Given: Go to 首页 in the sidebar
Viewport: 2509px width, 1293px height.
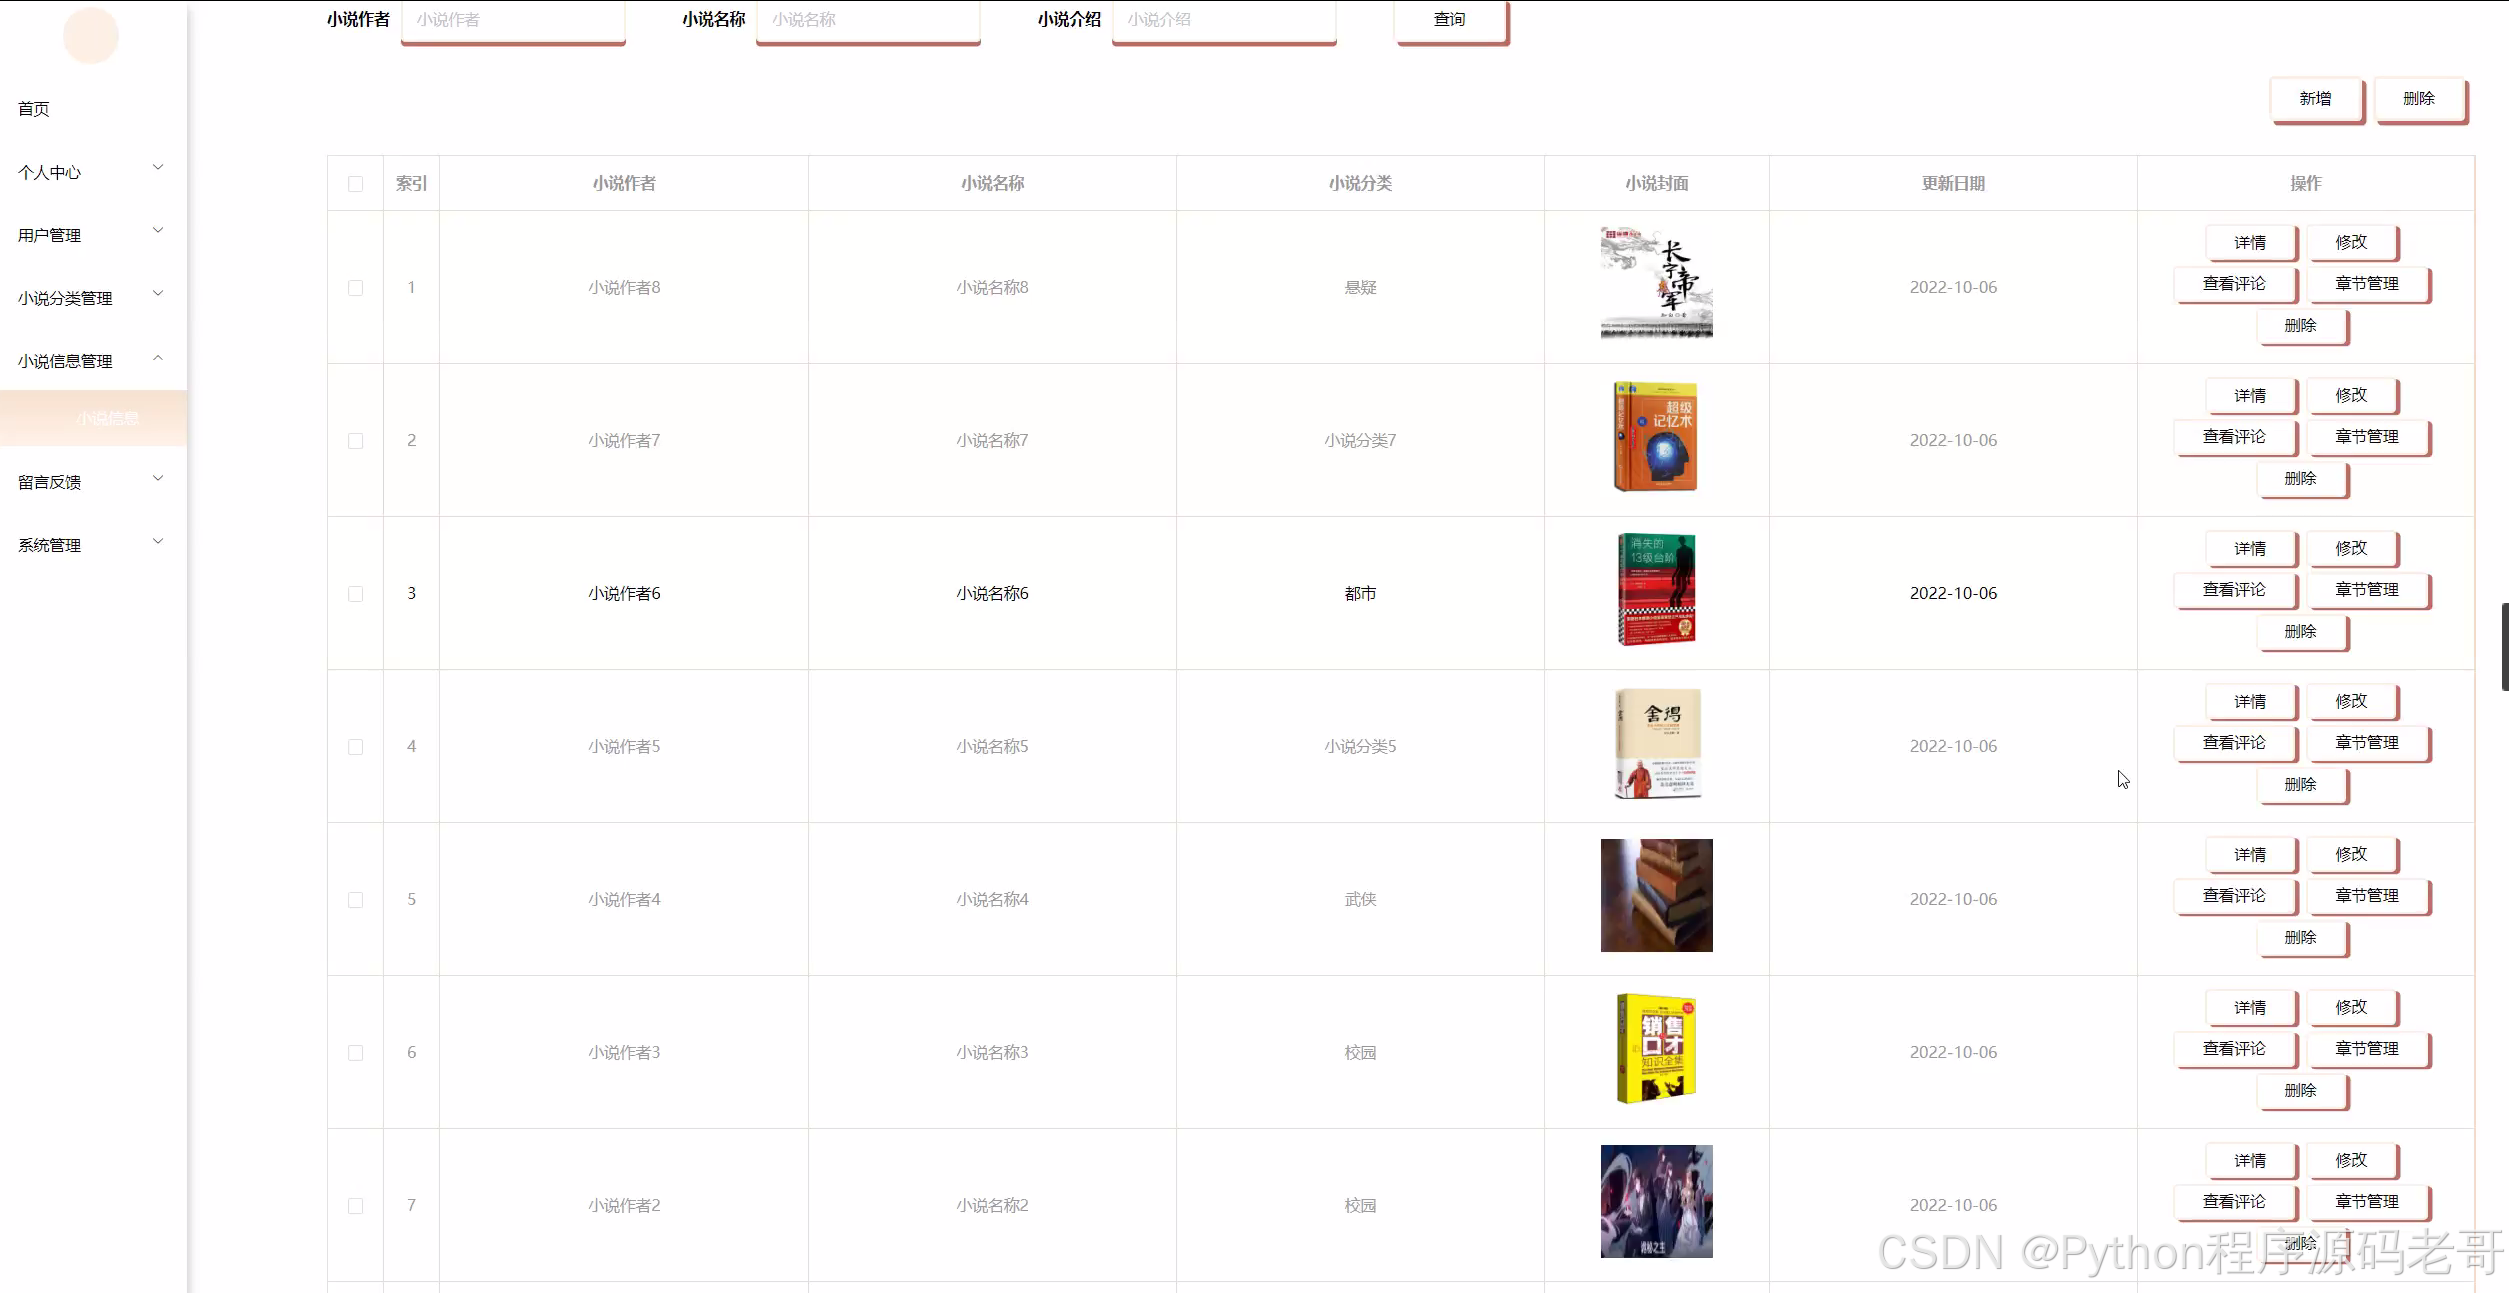Looking at the screenshot, I should 34,109.
